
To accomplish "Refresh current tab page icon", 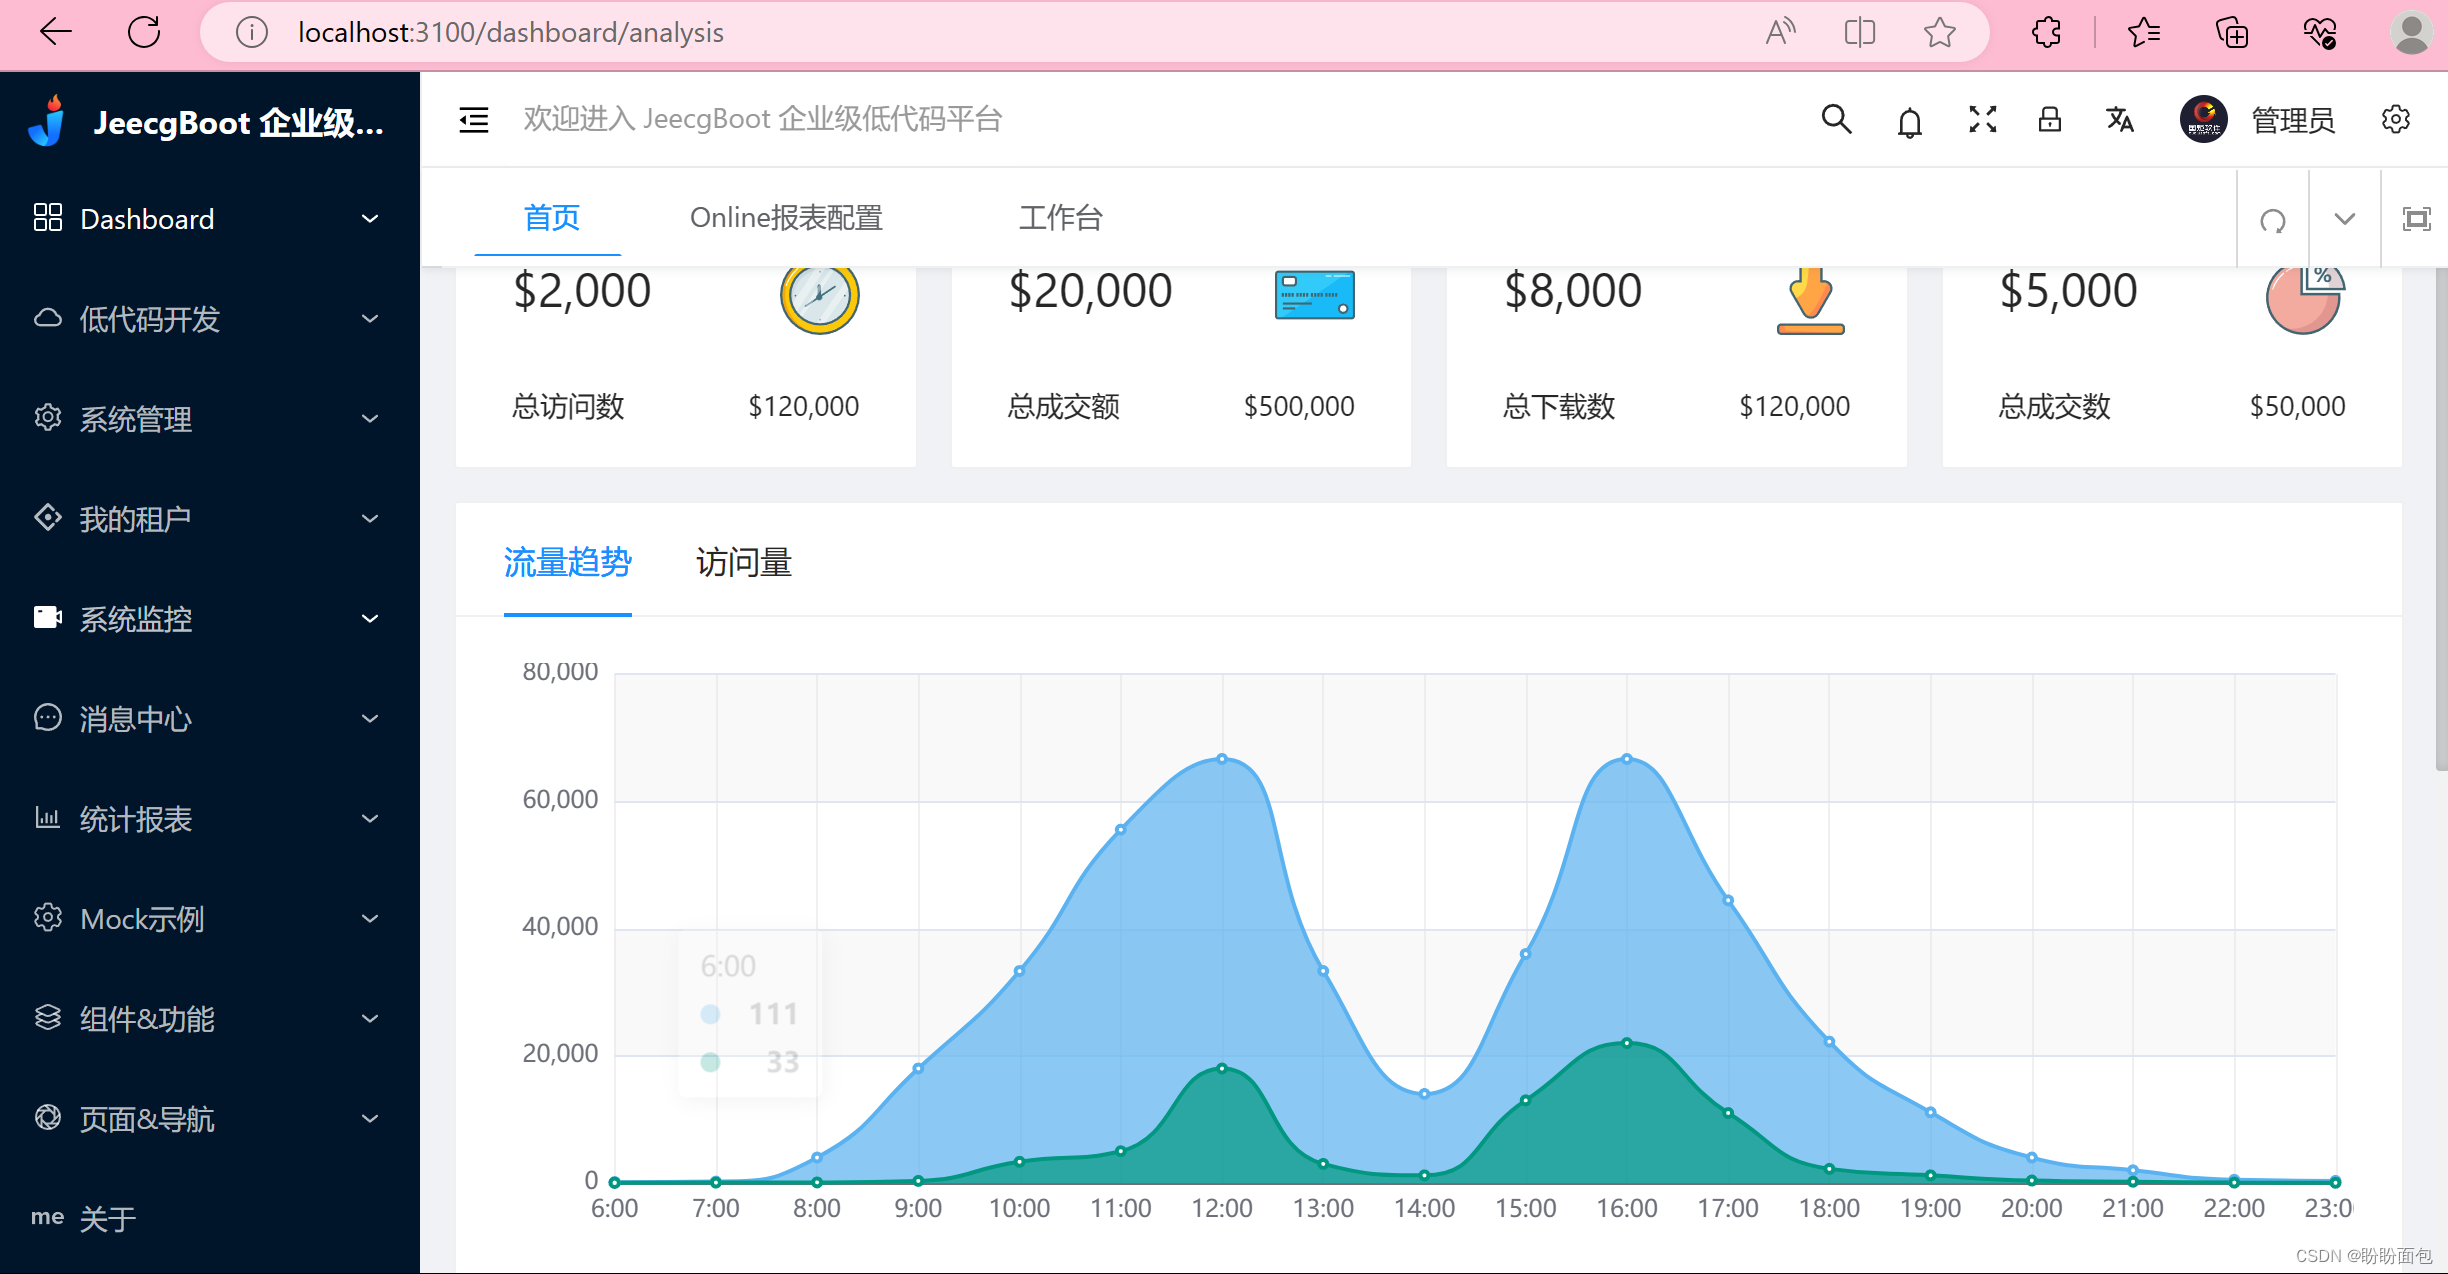I will coord(2272,219).
